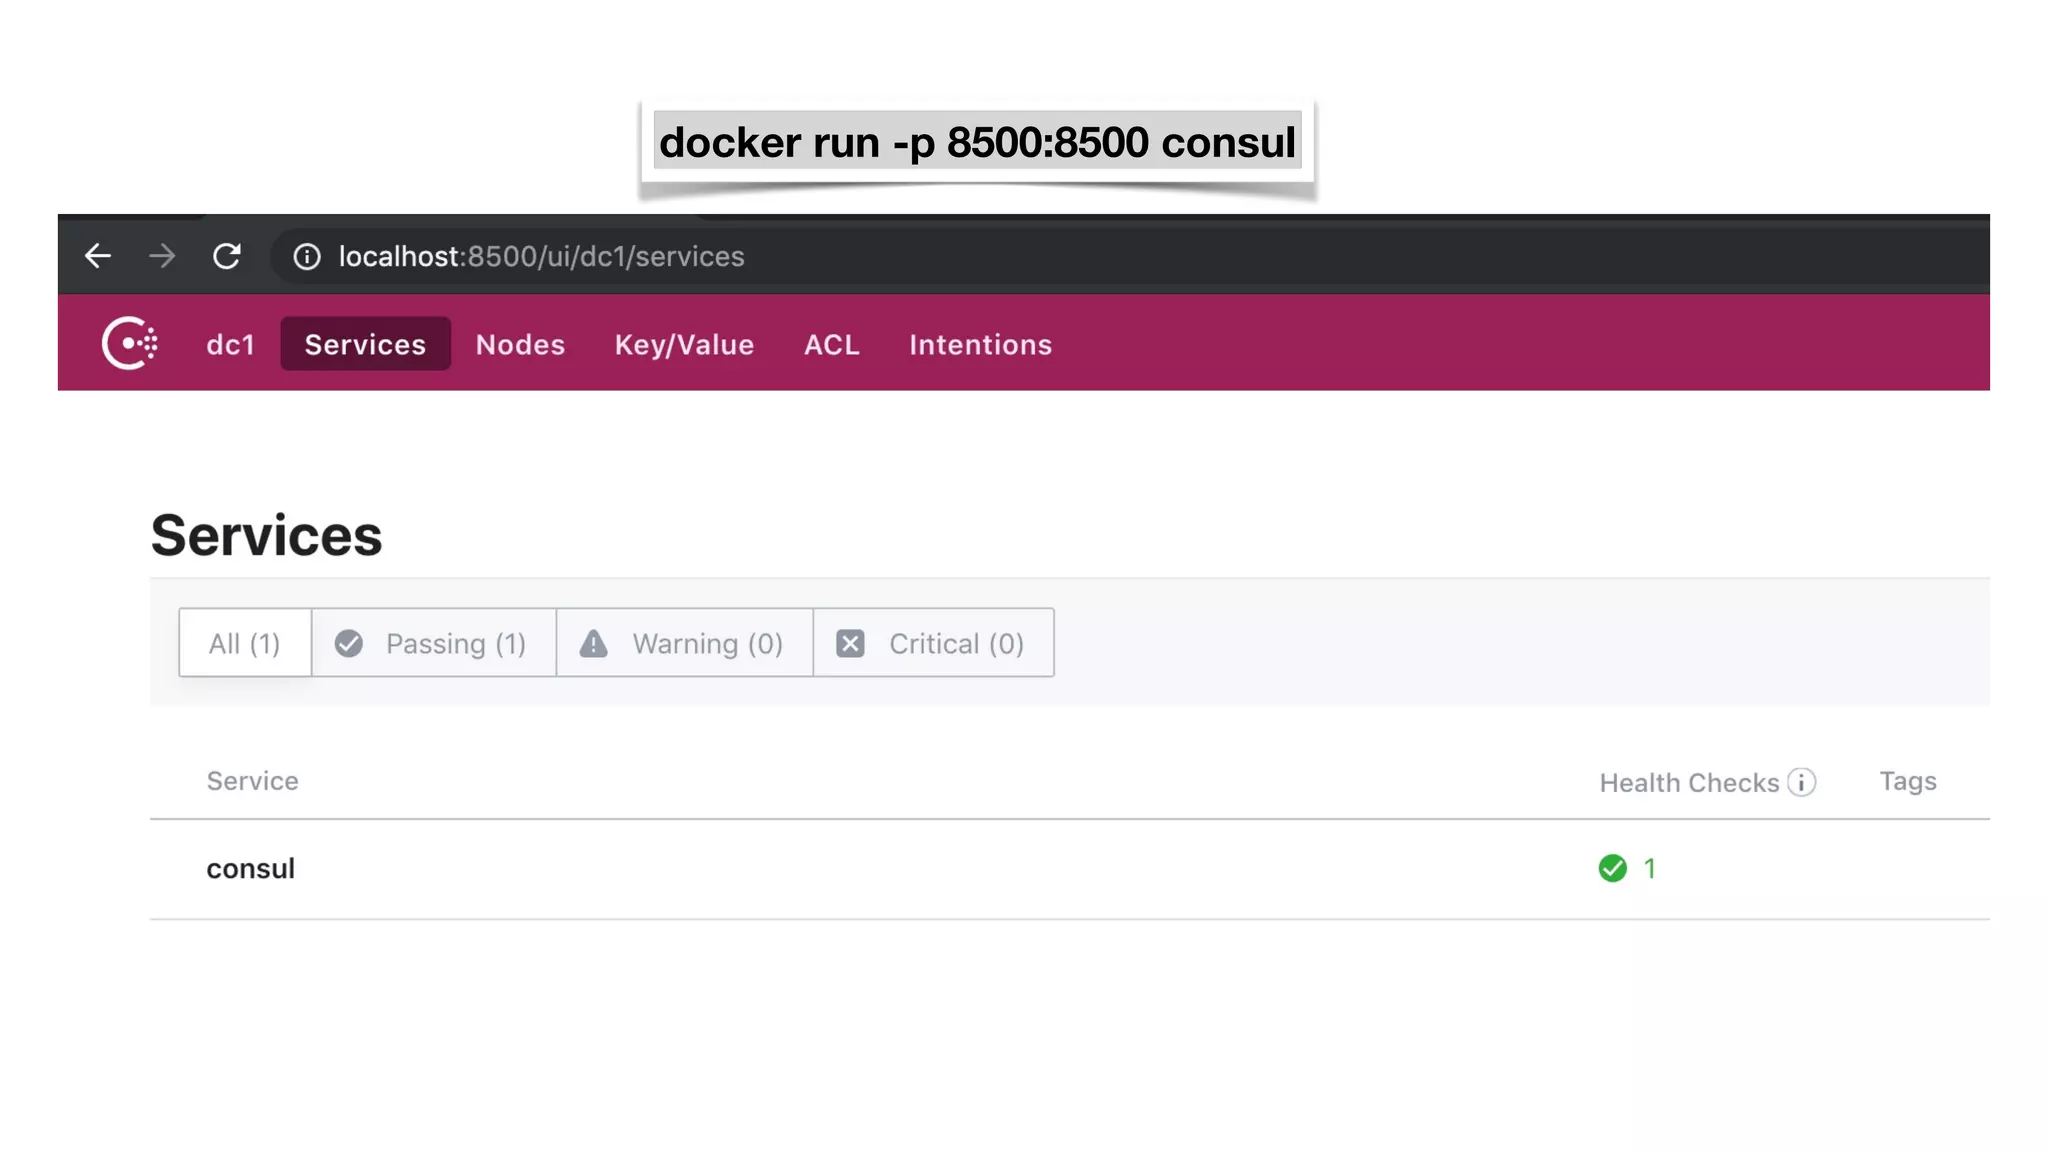The width and height of the screenshot is (2048, 1152).
Task: Open the ACL tab
Action: pos(832,344)
